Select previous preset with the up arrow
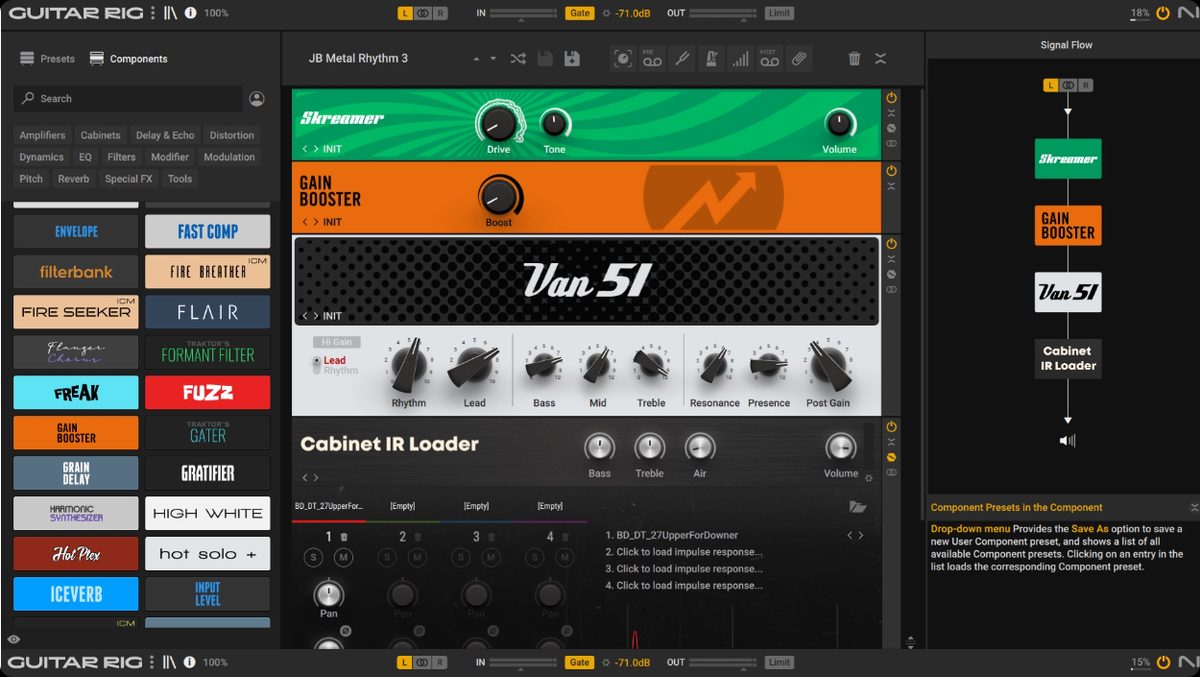This screenshot has width=1200, height=677. pos(476,59)
